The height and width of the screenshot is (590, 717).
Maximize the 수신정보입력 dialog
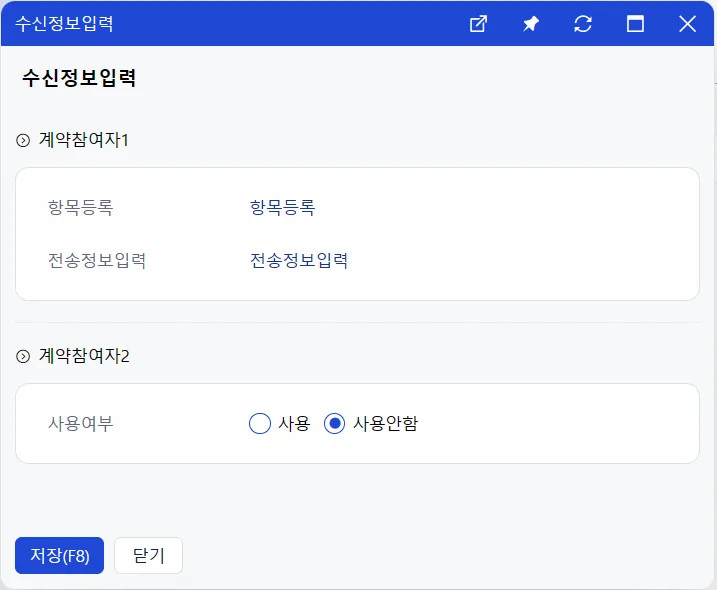click(x=635, y=24)
